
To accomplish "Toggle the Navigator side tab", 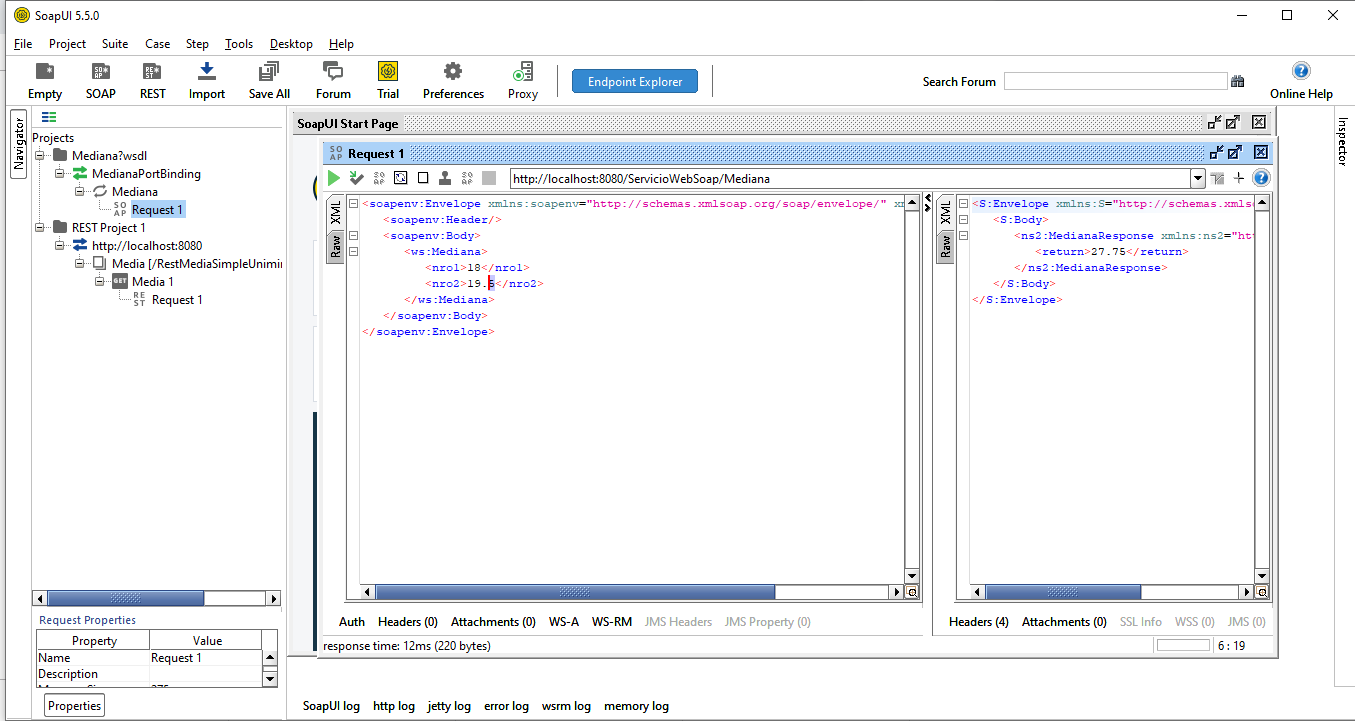I will pos(18,145).
